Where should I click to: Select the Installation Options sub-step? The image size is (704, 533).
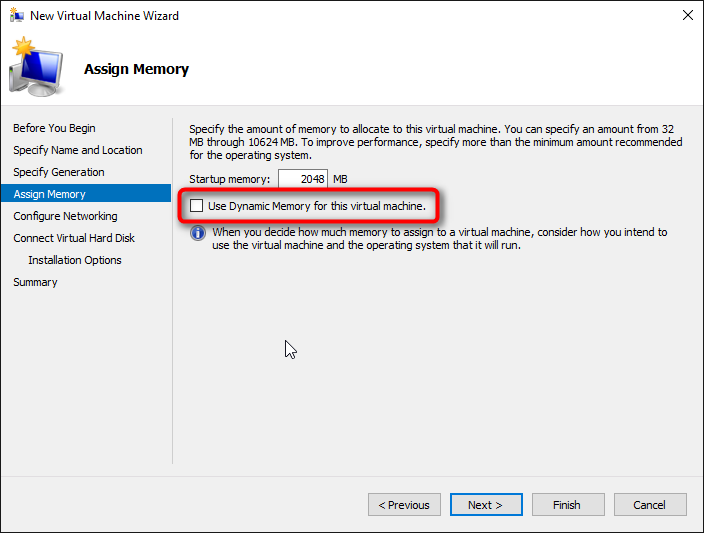[x=75, y=260]
